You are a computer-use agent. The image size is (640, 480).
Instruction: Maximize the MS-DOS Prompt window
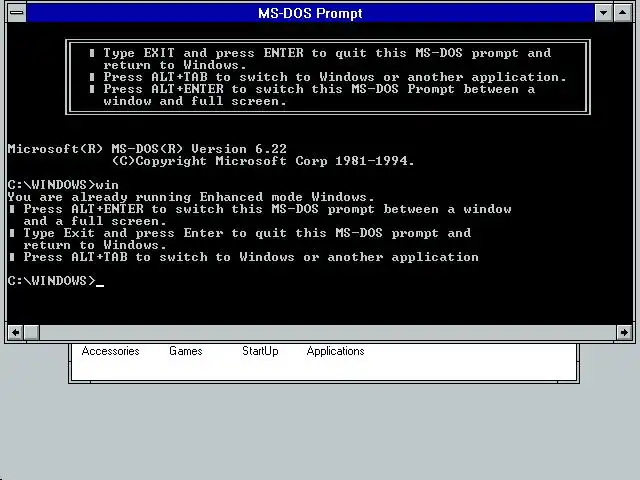(x=622, y=13)
